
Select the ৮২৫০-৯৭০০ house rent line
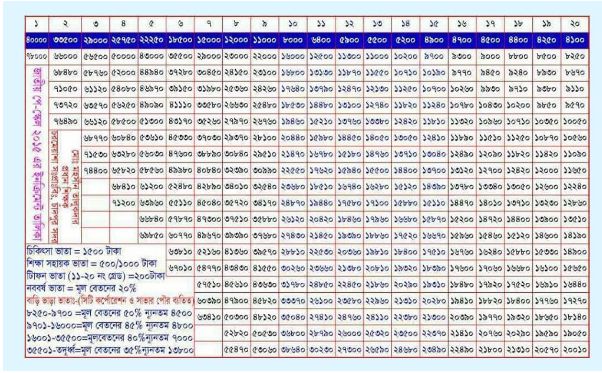pyautogui.click(x=110, y=313)
